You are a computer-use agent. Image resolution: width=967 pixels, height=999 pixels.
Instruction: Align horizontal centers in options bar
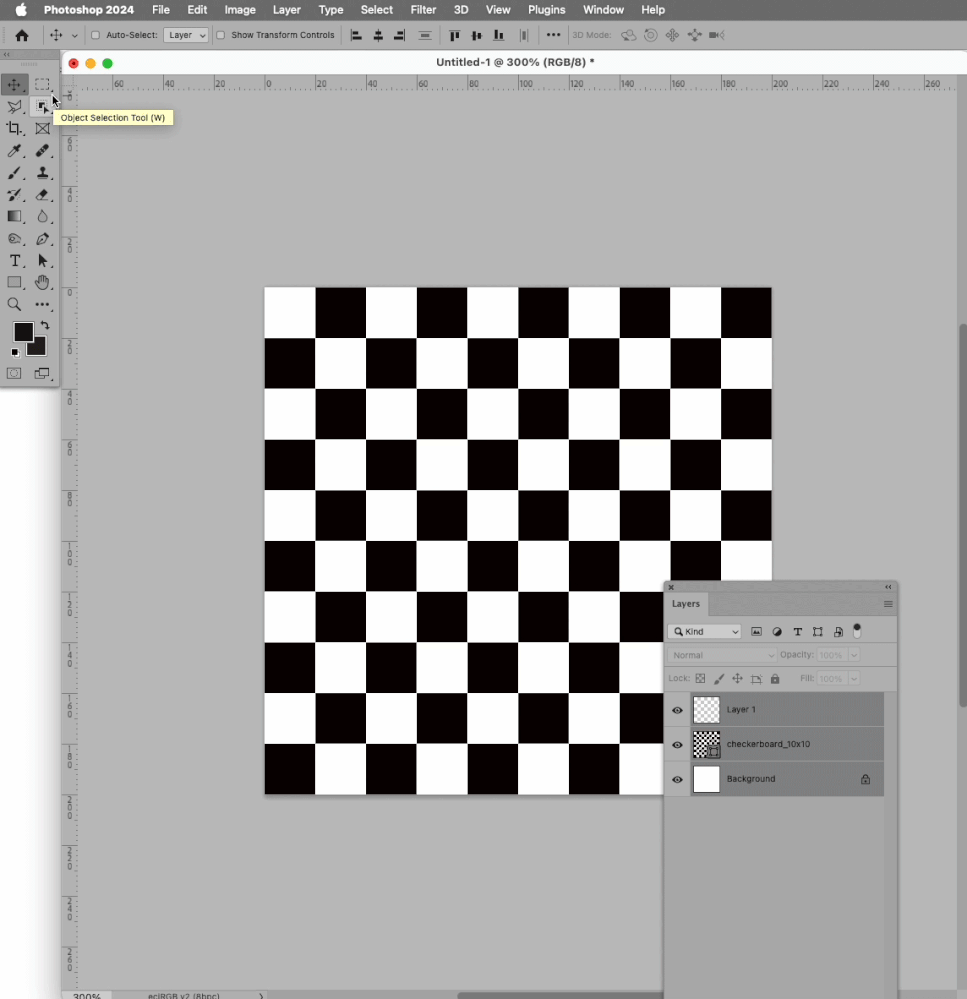pos(378,36)
